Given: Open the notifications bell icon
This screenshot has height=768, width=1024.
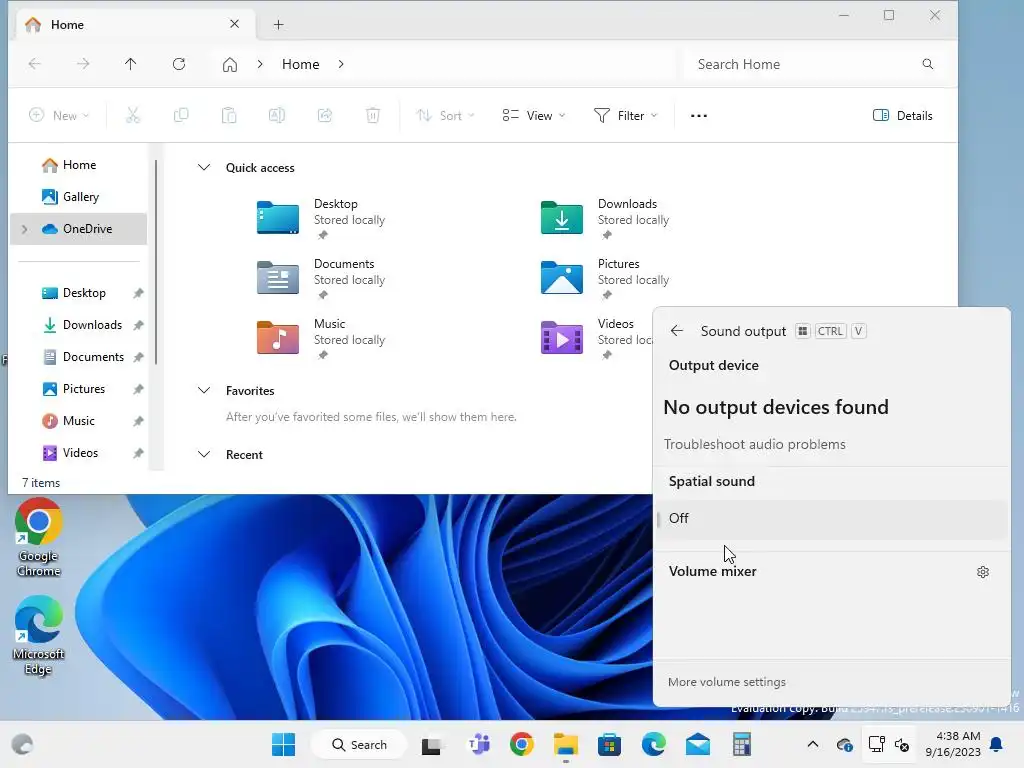Looking at the screenshot, I should click(x=997, y=744).
